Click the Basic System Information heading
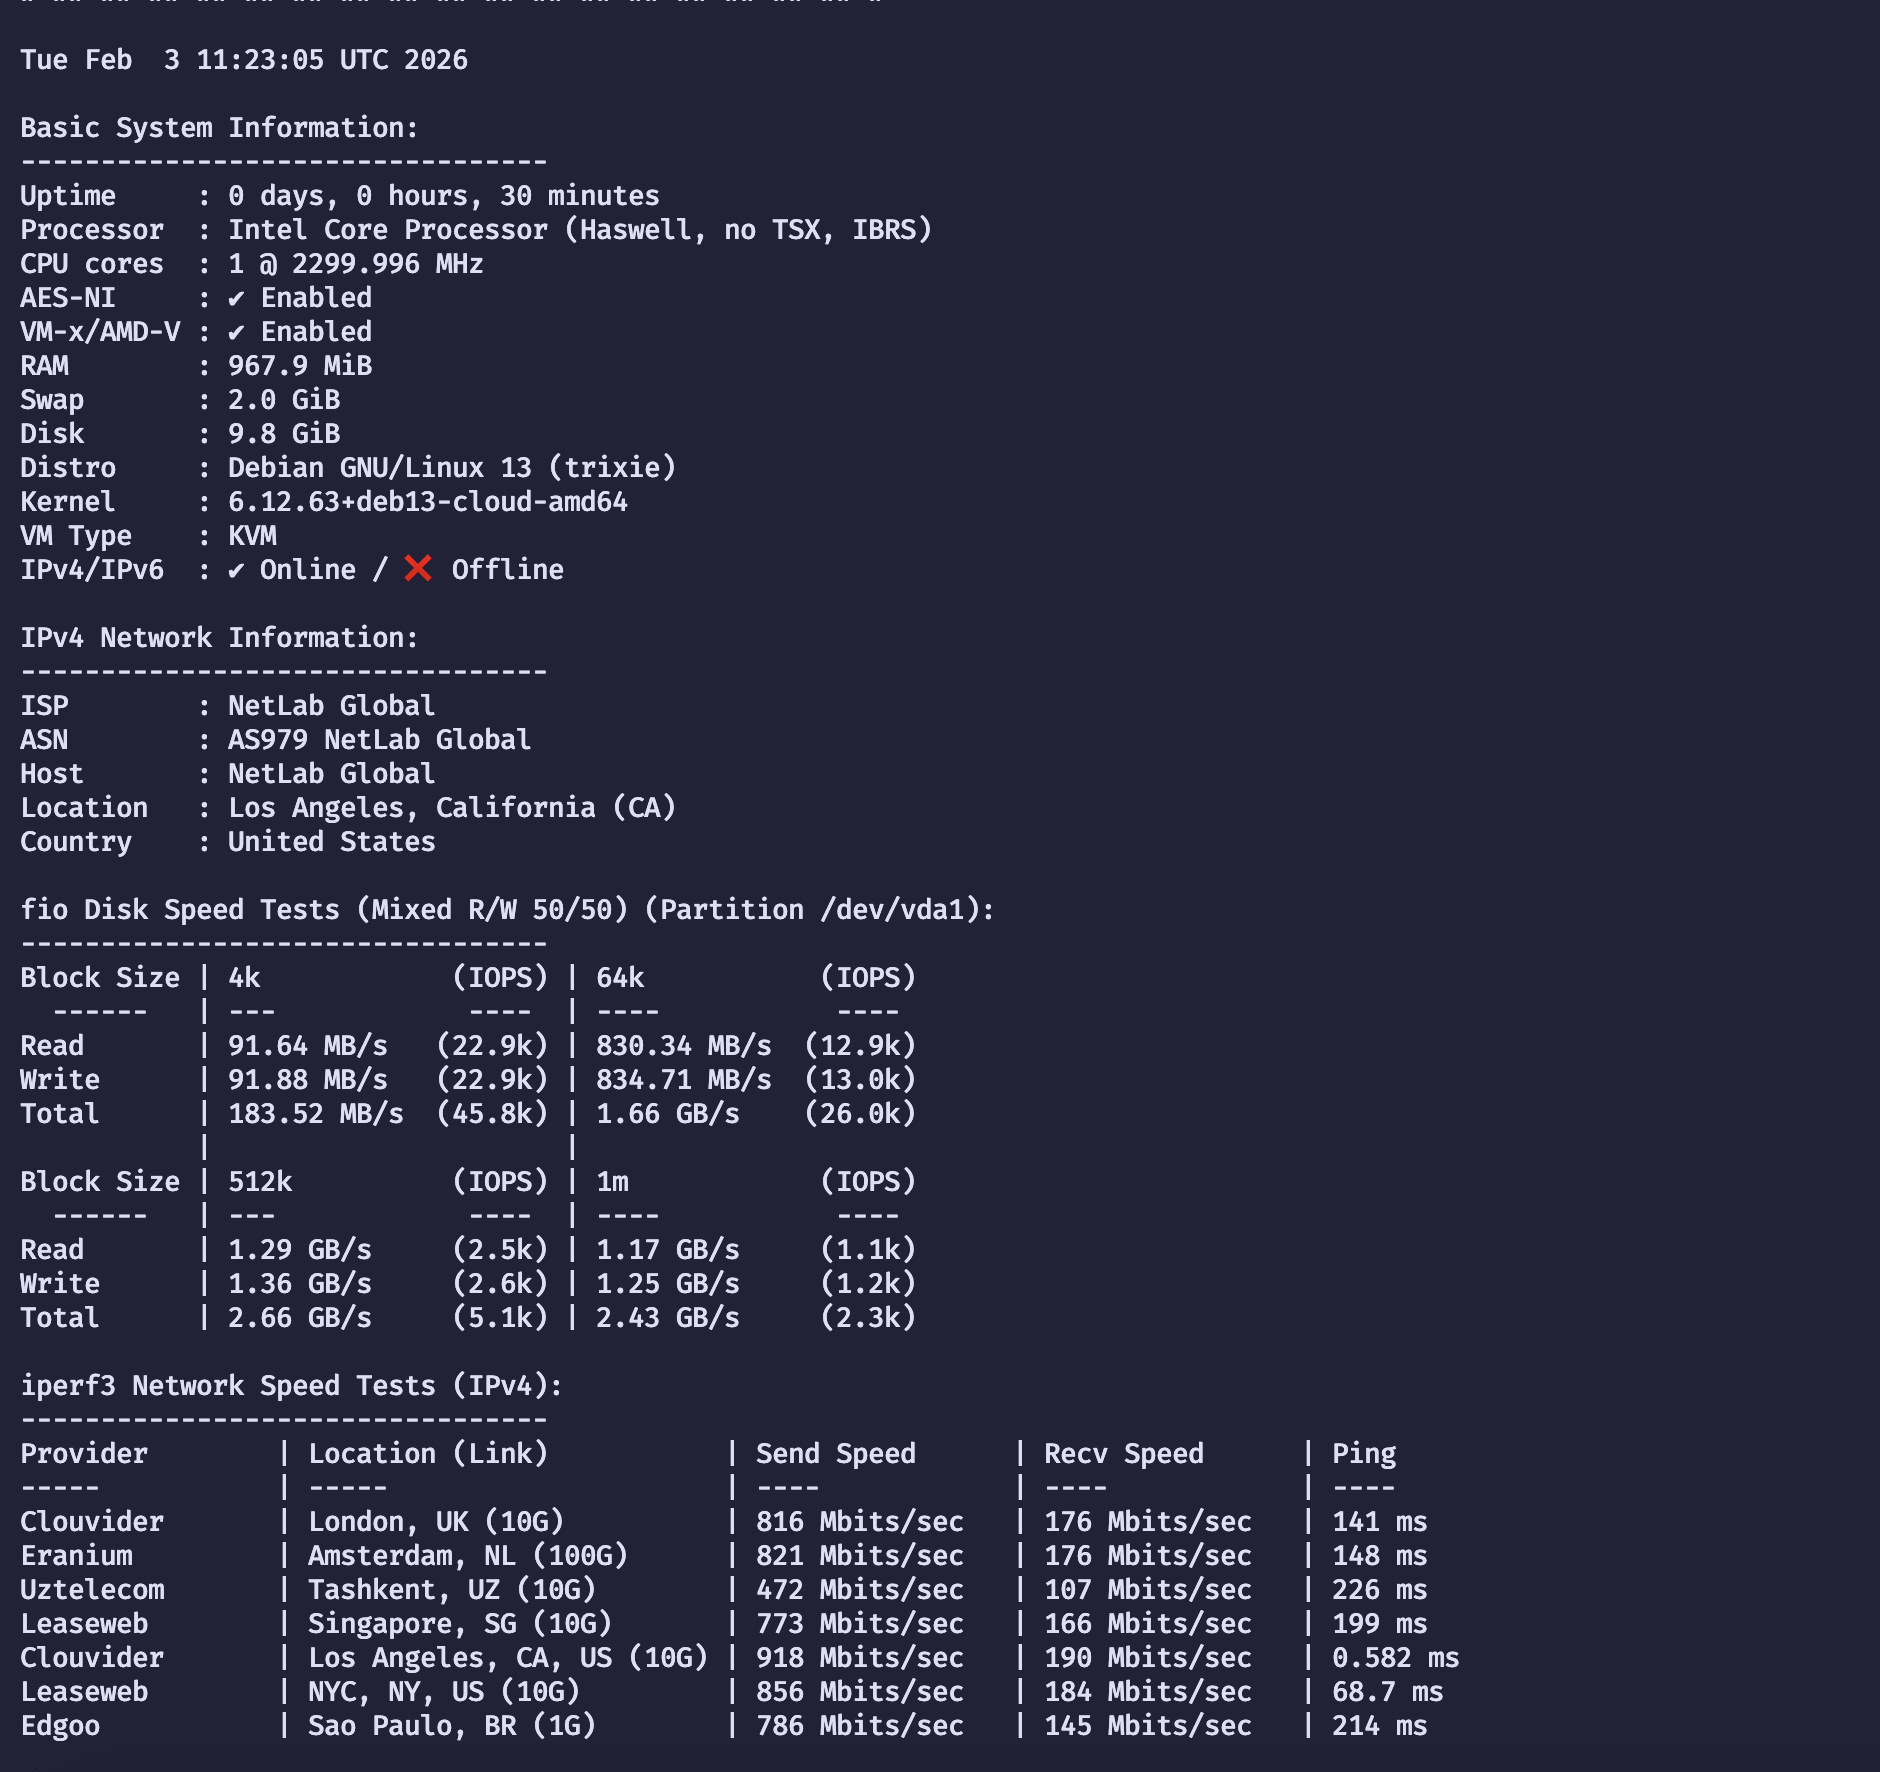This screenshot has height=1772, width=1880. point(219,128)
